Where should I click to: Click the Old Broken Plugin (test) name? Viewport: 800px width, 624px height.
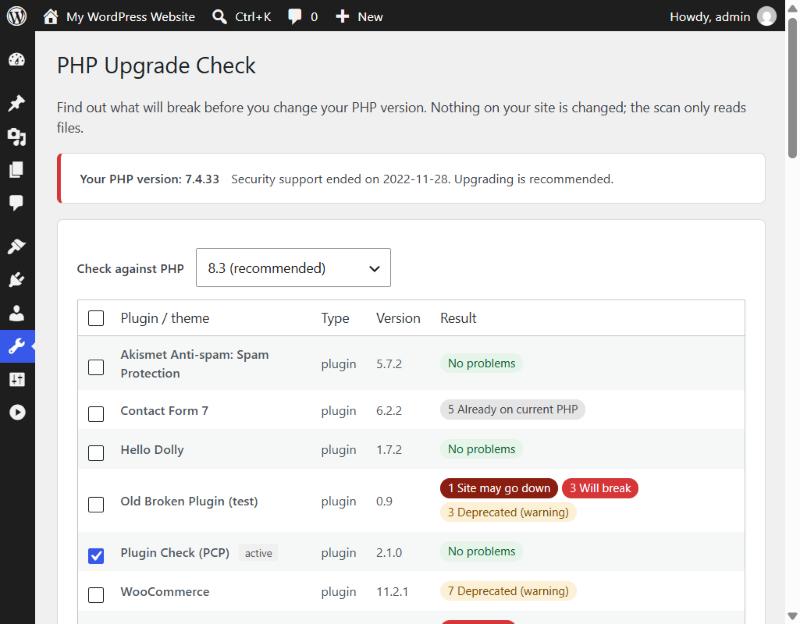click(189, 502)
